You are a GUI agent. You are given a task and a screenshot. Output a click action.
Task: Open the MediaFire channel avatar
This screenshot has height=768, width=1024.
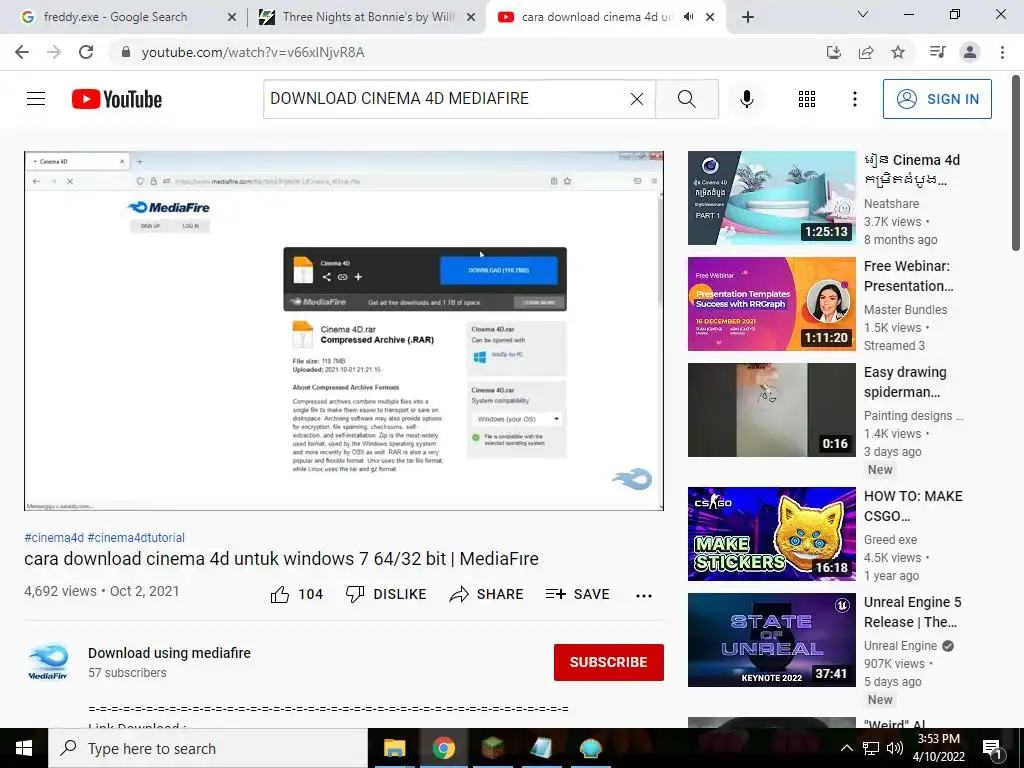point(48,662)
